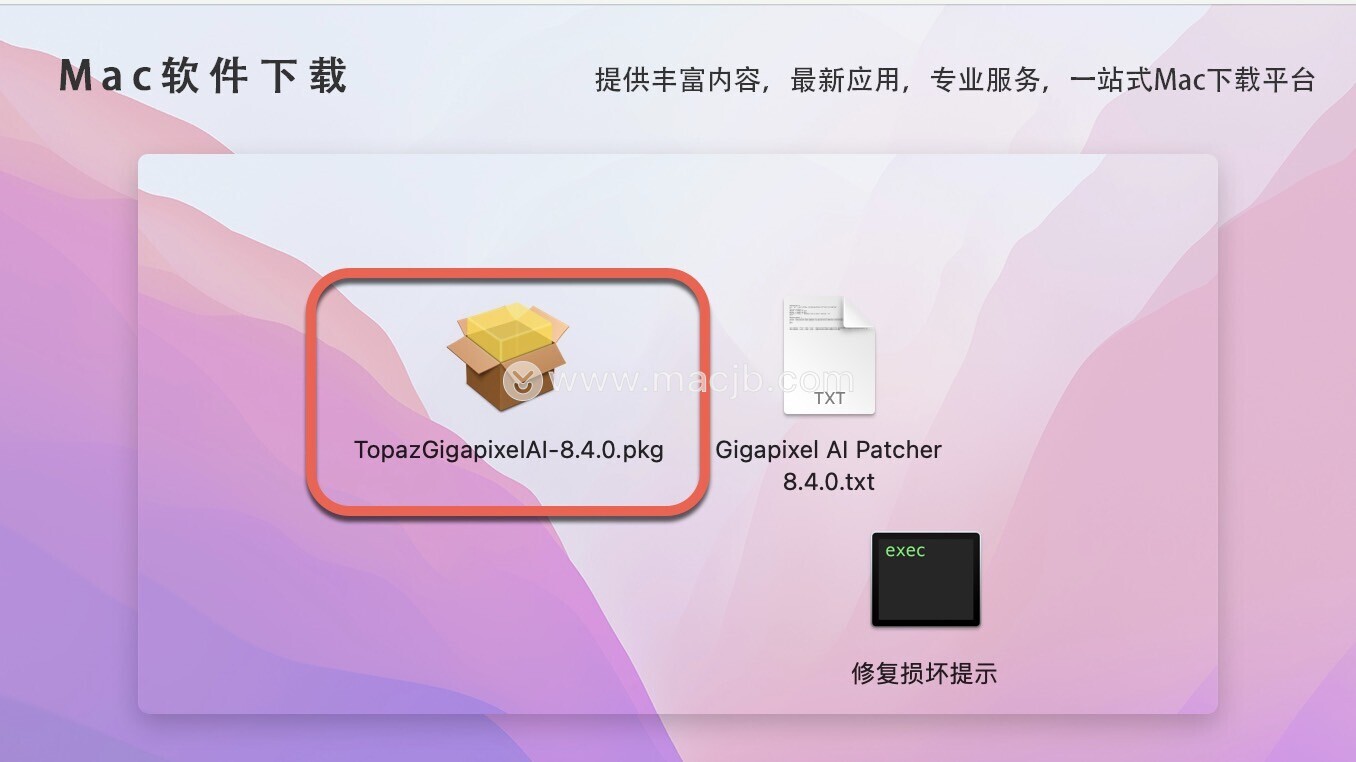
Task: Click the green exec text inside the terminal icon
Action: pyautogui.click(x=905, y=551)
